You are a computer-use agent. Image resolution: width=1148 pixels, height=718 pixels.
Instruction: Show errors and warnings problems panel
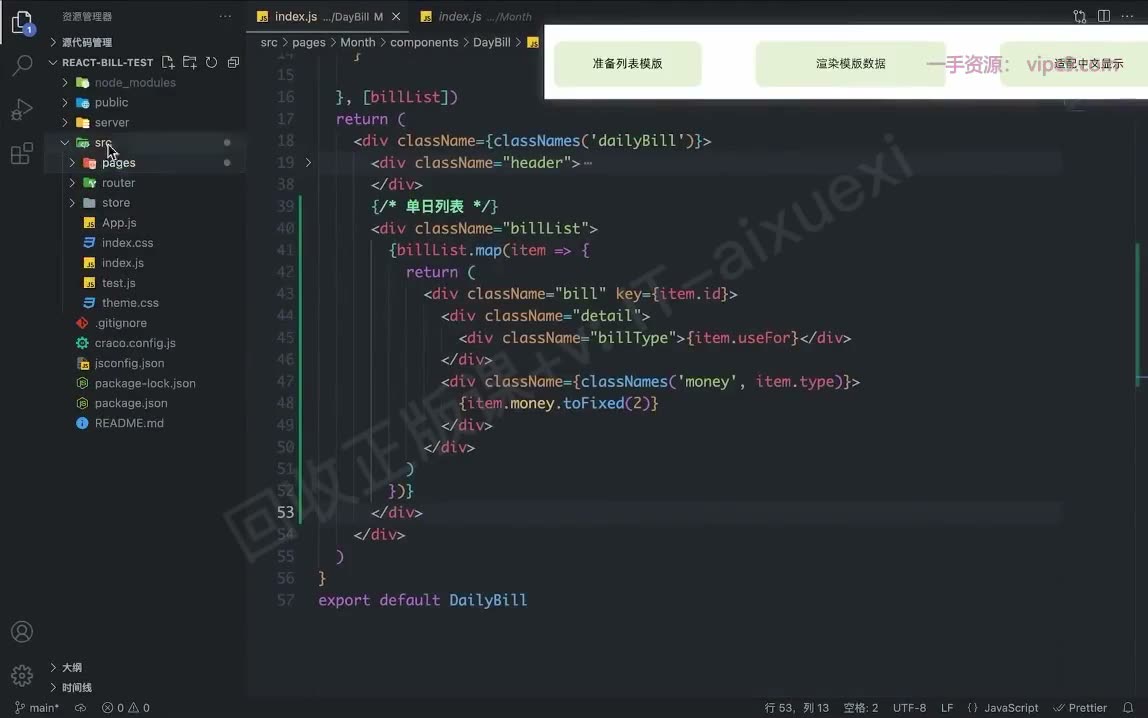pyautogui.click(x=125, y=708)
